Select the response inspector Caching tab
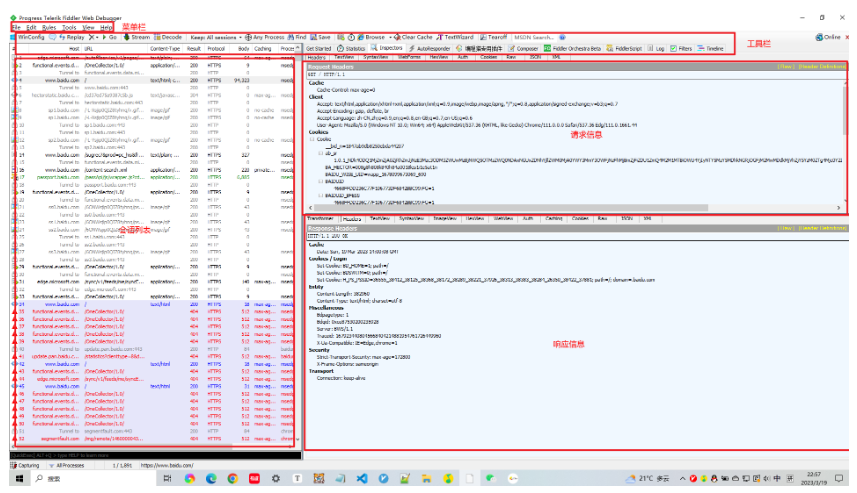The width and height of the screenshot is (857, 493). click(x=554, y=219)
